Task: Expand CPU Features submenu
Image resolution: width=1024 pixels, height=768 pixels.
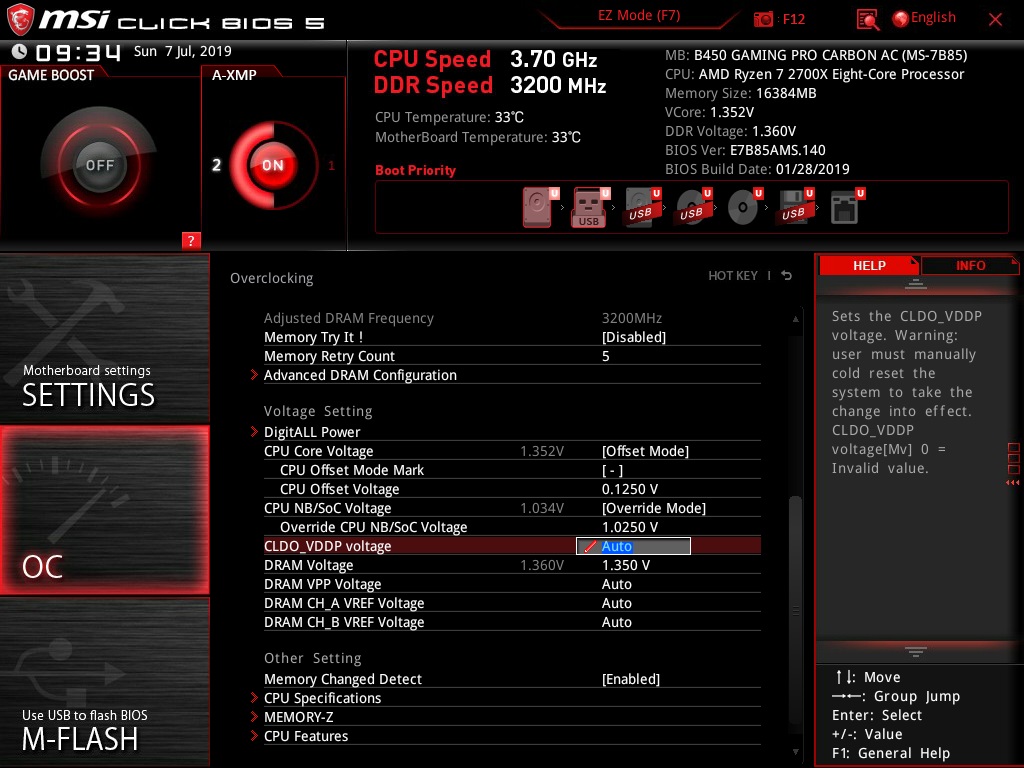Action: 306,736
